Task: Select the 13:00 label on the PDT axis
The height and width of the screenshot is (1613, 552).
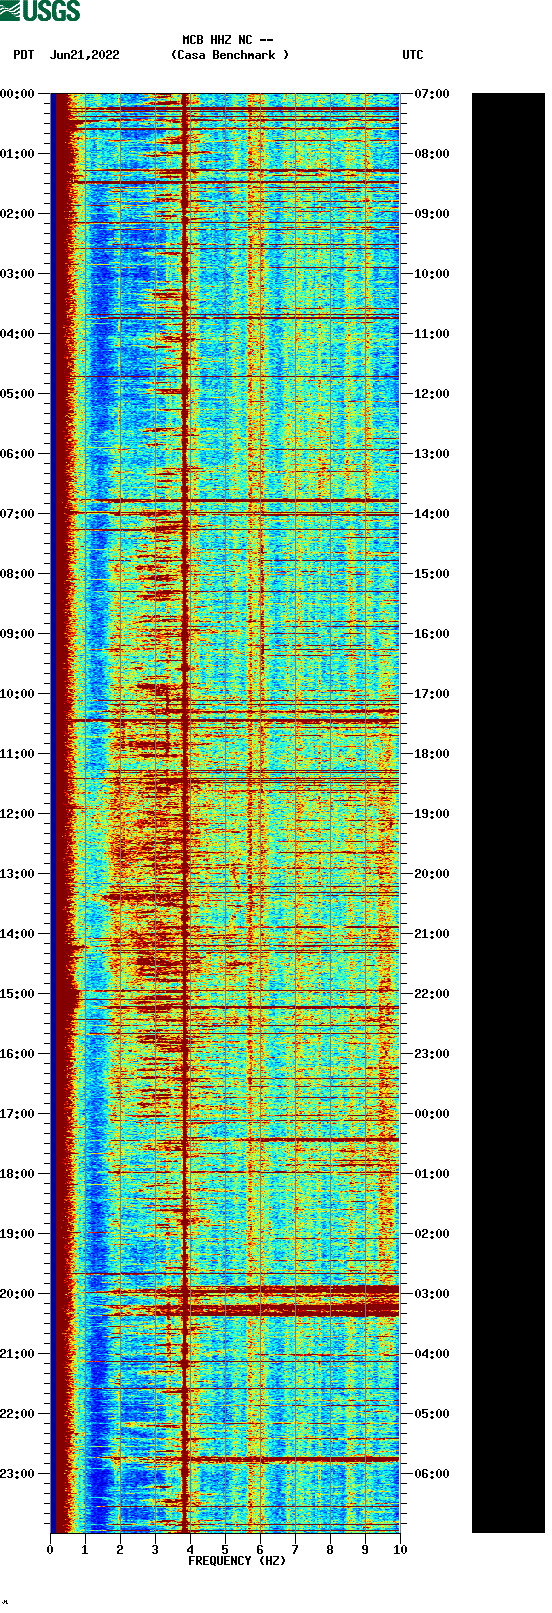Action: (x=17, y=874)
